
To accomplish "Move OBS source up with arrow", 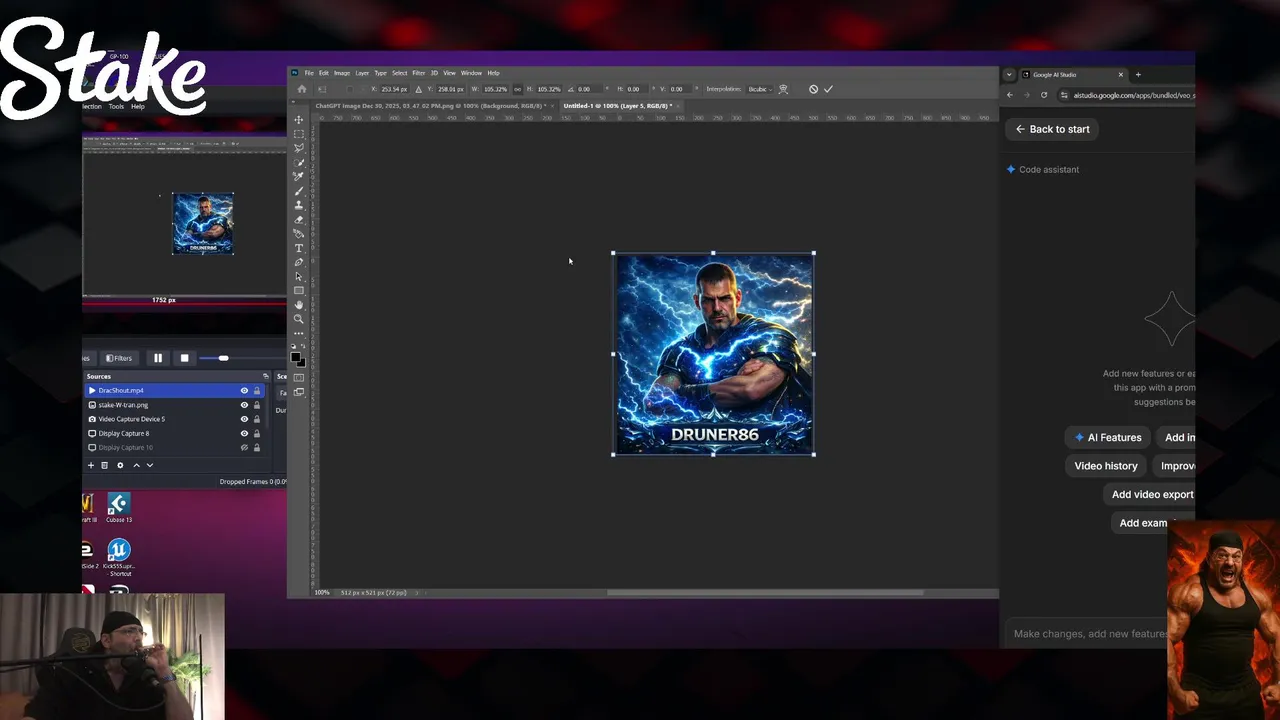I will coord(137,465).
